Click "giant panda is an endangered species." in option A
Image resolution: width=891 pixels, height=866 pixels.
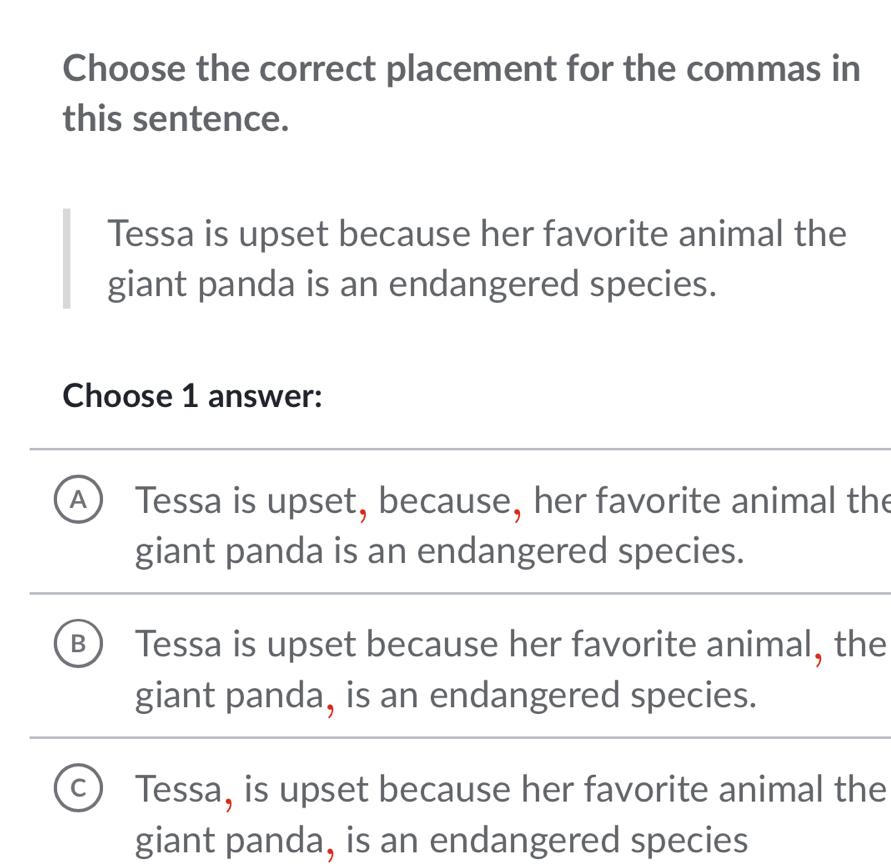tap(440, 550)
